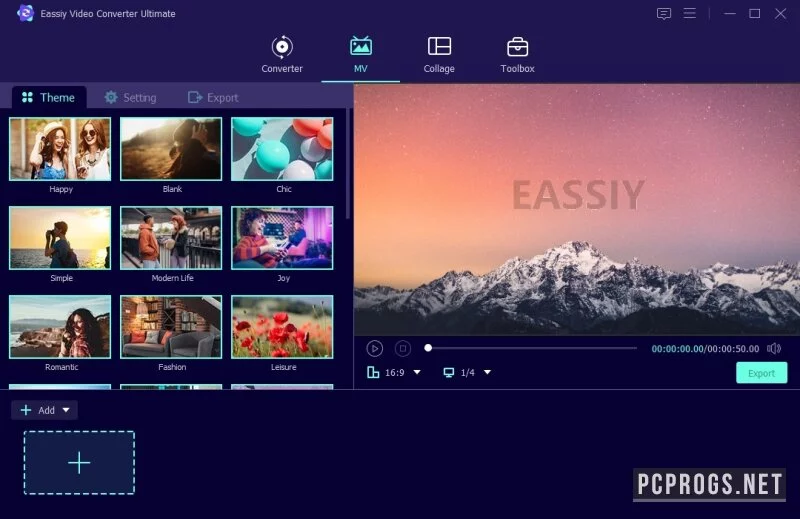Choose the Fashion theme thumbnail

171,327
